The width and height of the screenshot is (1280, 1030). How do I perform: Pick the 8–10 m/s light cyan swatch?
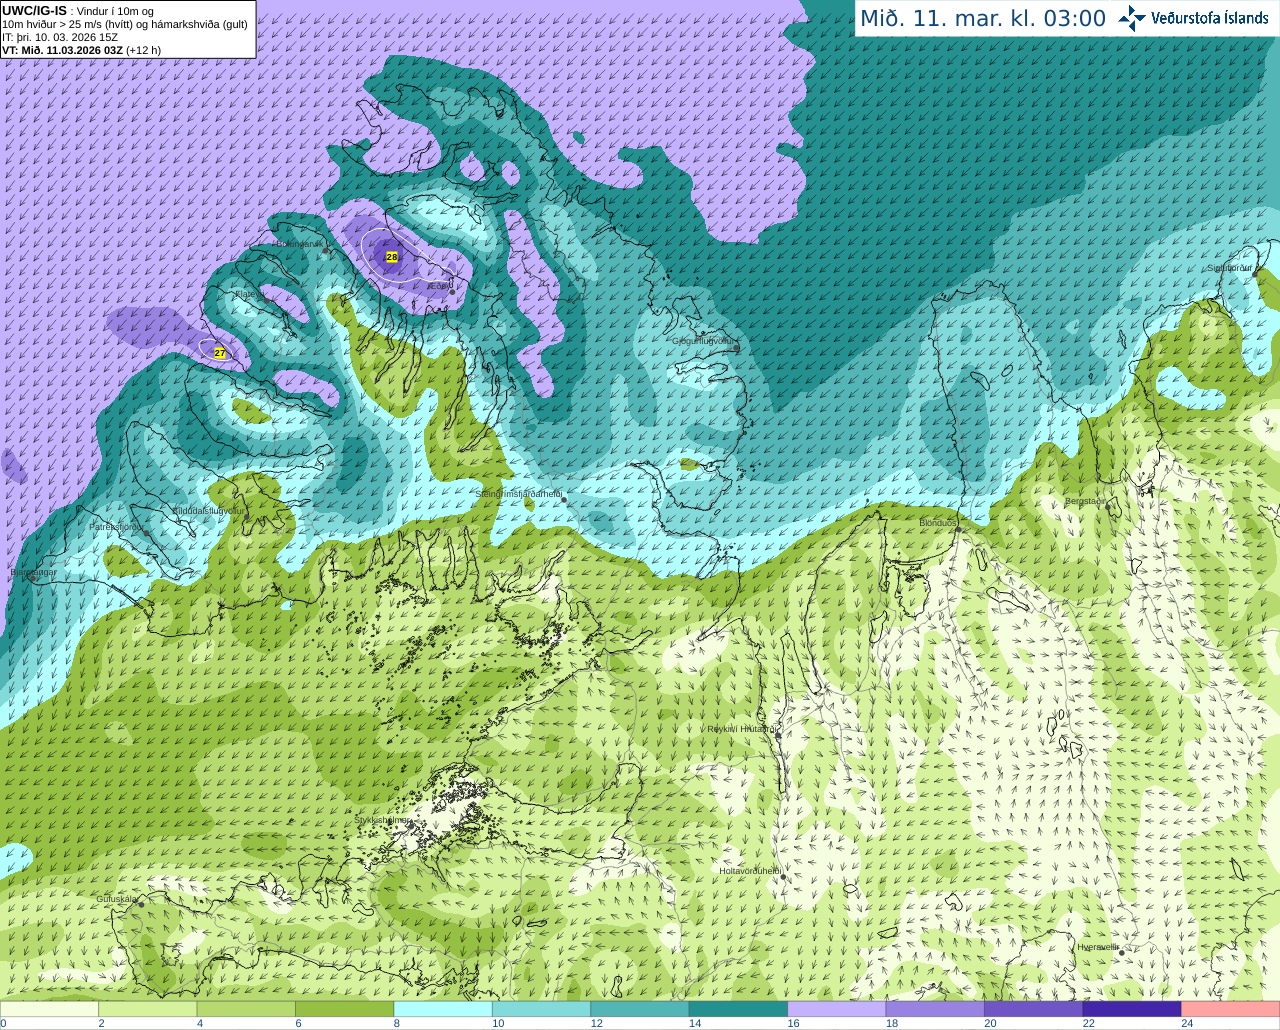443,1009
